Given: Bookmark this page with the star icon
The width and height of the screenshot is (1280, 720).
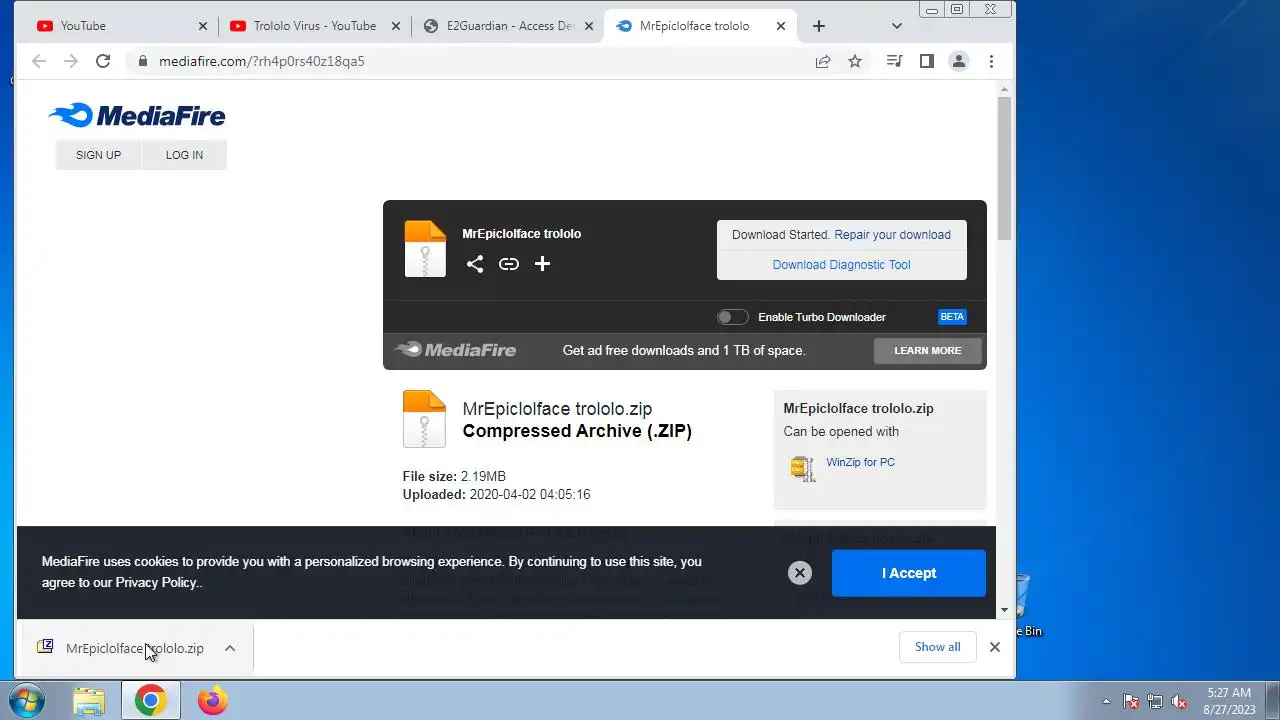Looking at the screenshot, I should coord(855,61).
